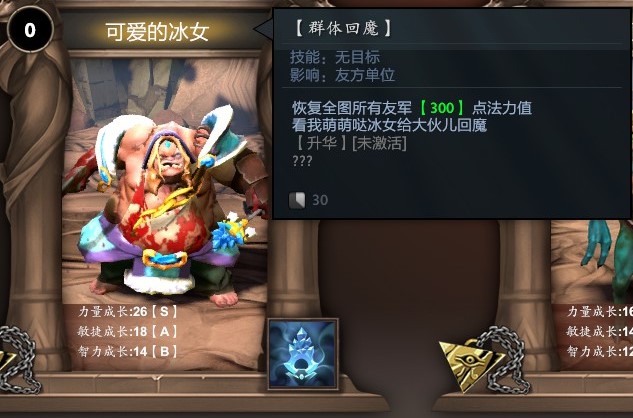Click the 敏捷成长:18 [A] stat line
The height and width of the screenshot is (418, 633).
(128, 332)
